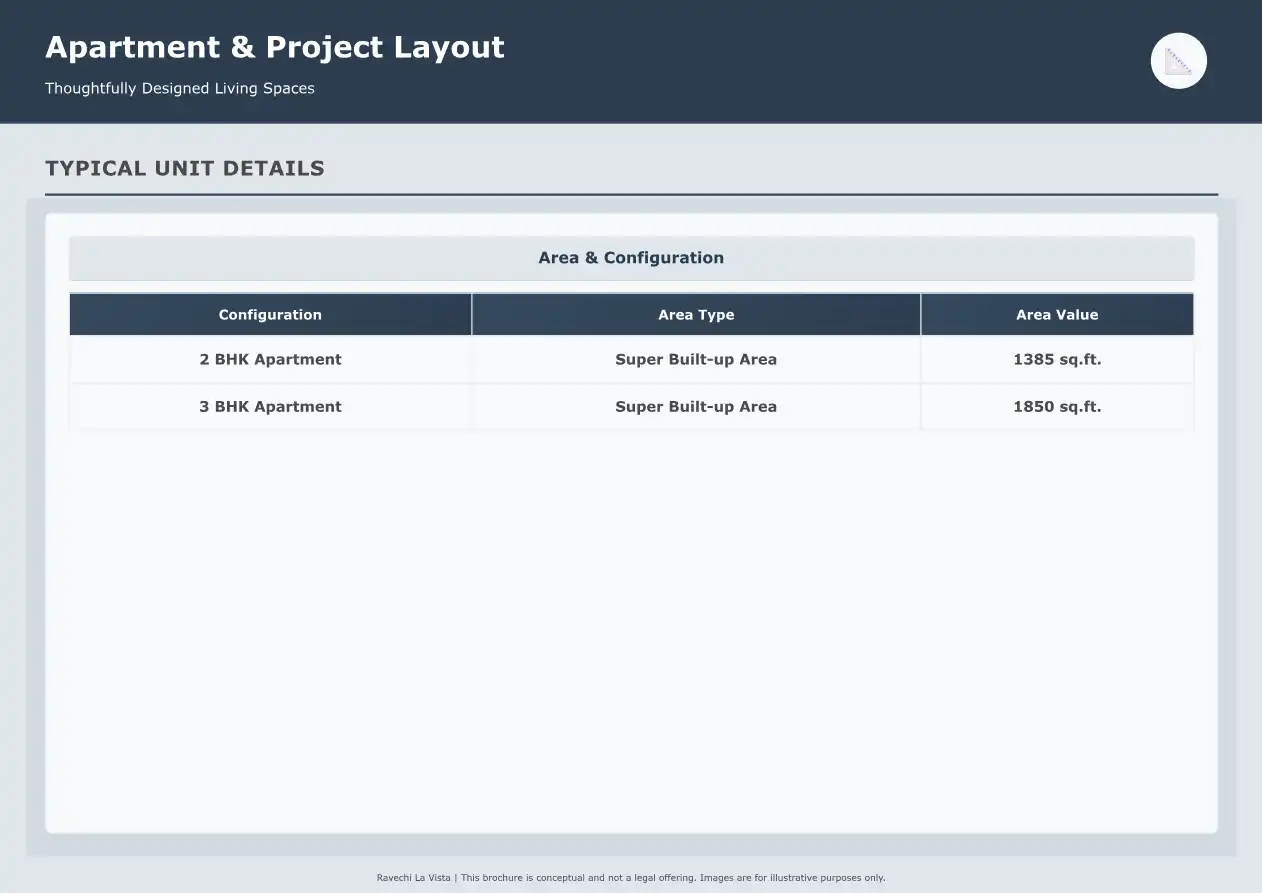Click the word Apartment in the page title

tap(133, 47)
